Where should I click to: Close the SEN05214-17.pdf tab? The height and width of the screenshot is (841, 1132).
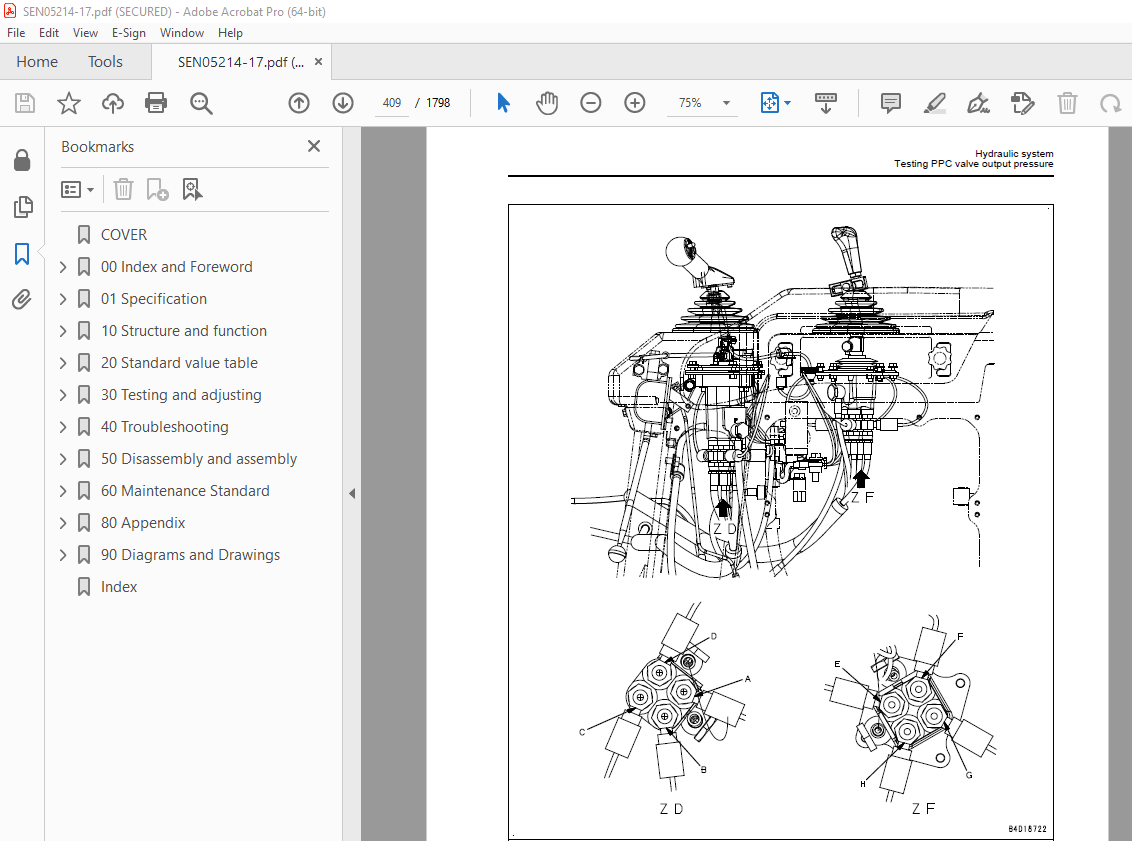pyautogui.click(x=318, y=62)
